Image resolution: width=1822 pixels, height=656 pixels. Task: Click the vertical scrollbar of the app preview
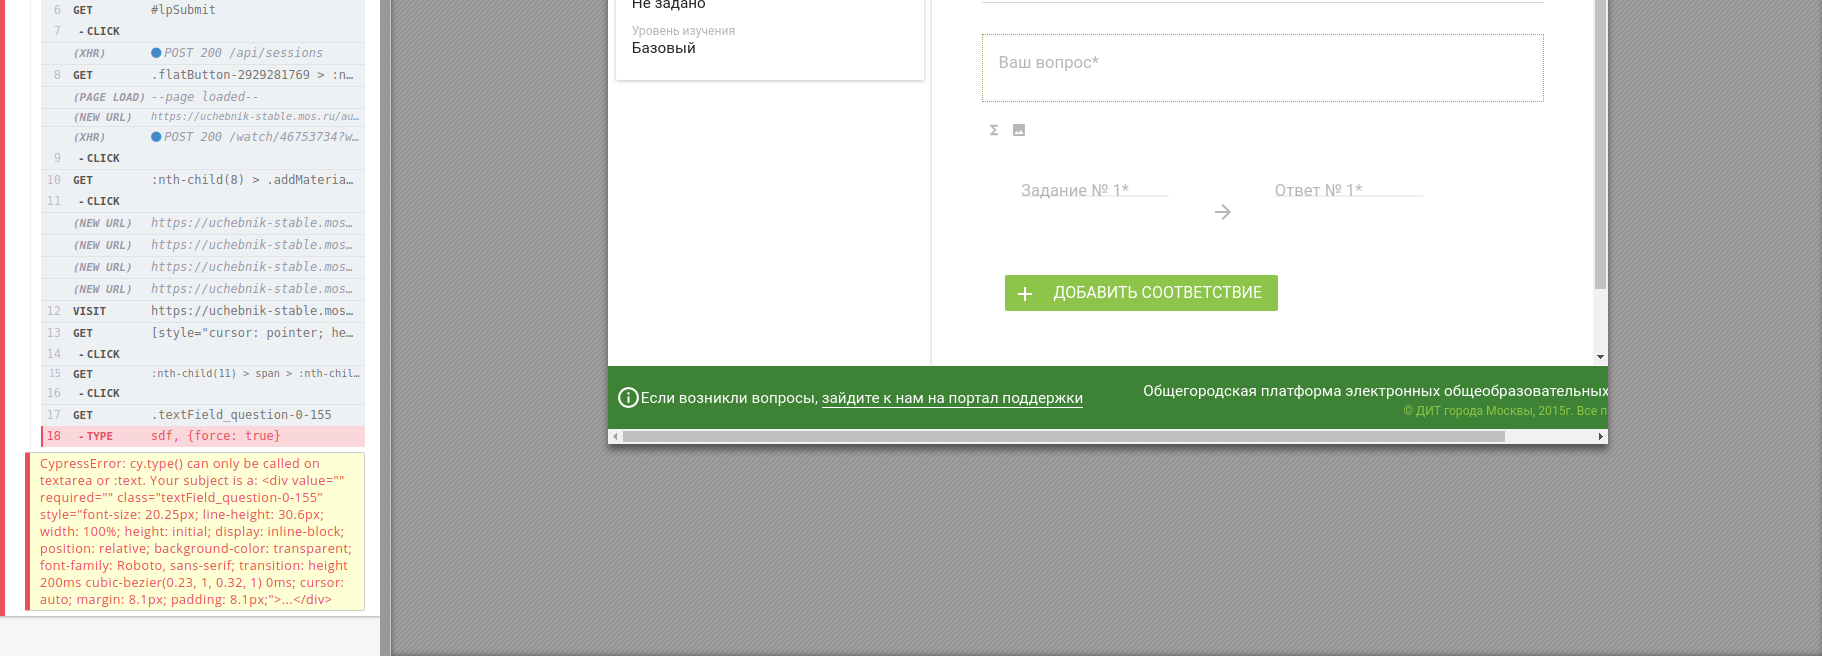1600,145
